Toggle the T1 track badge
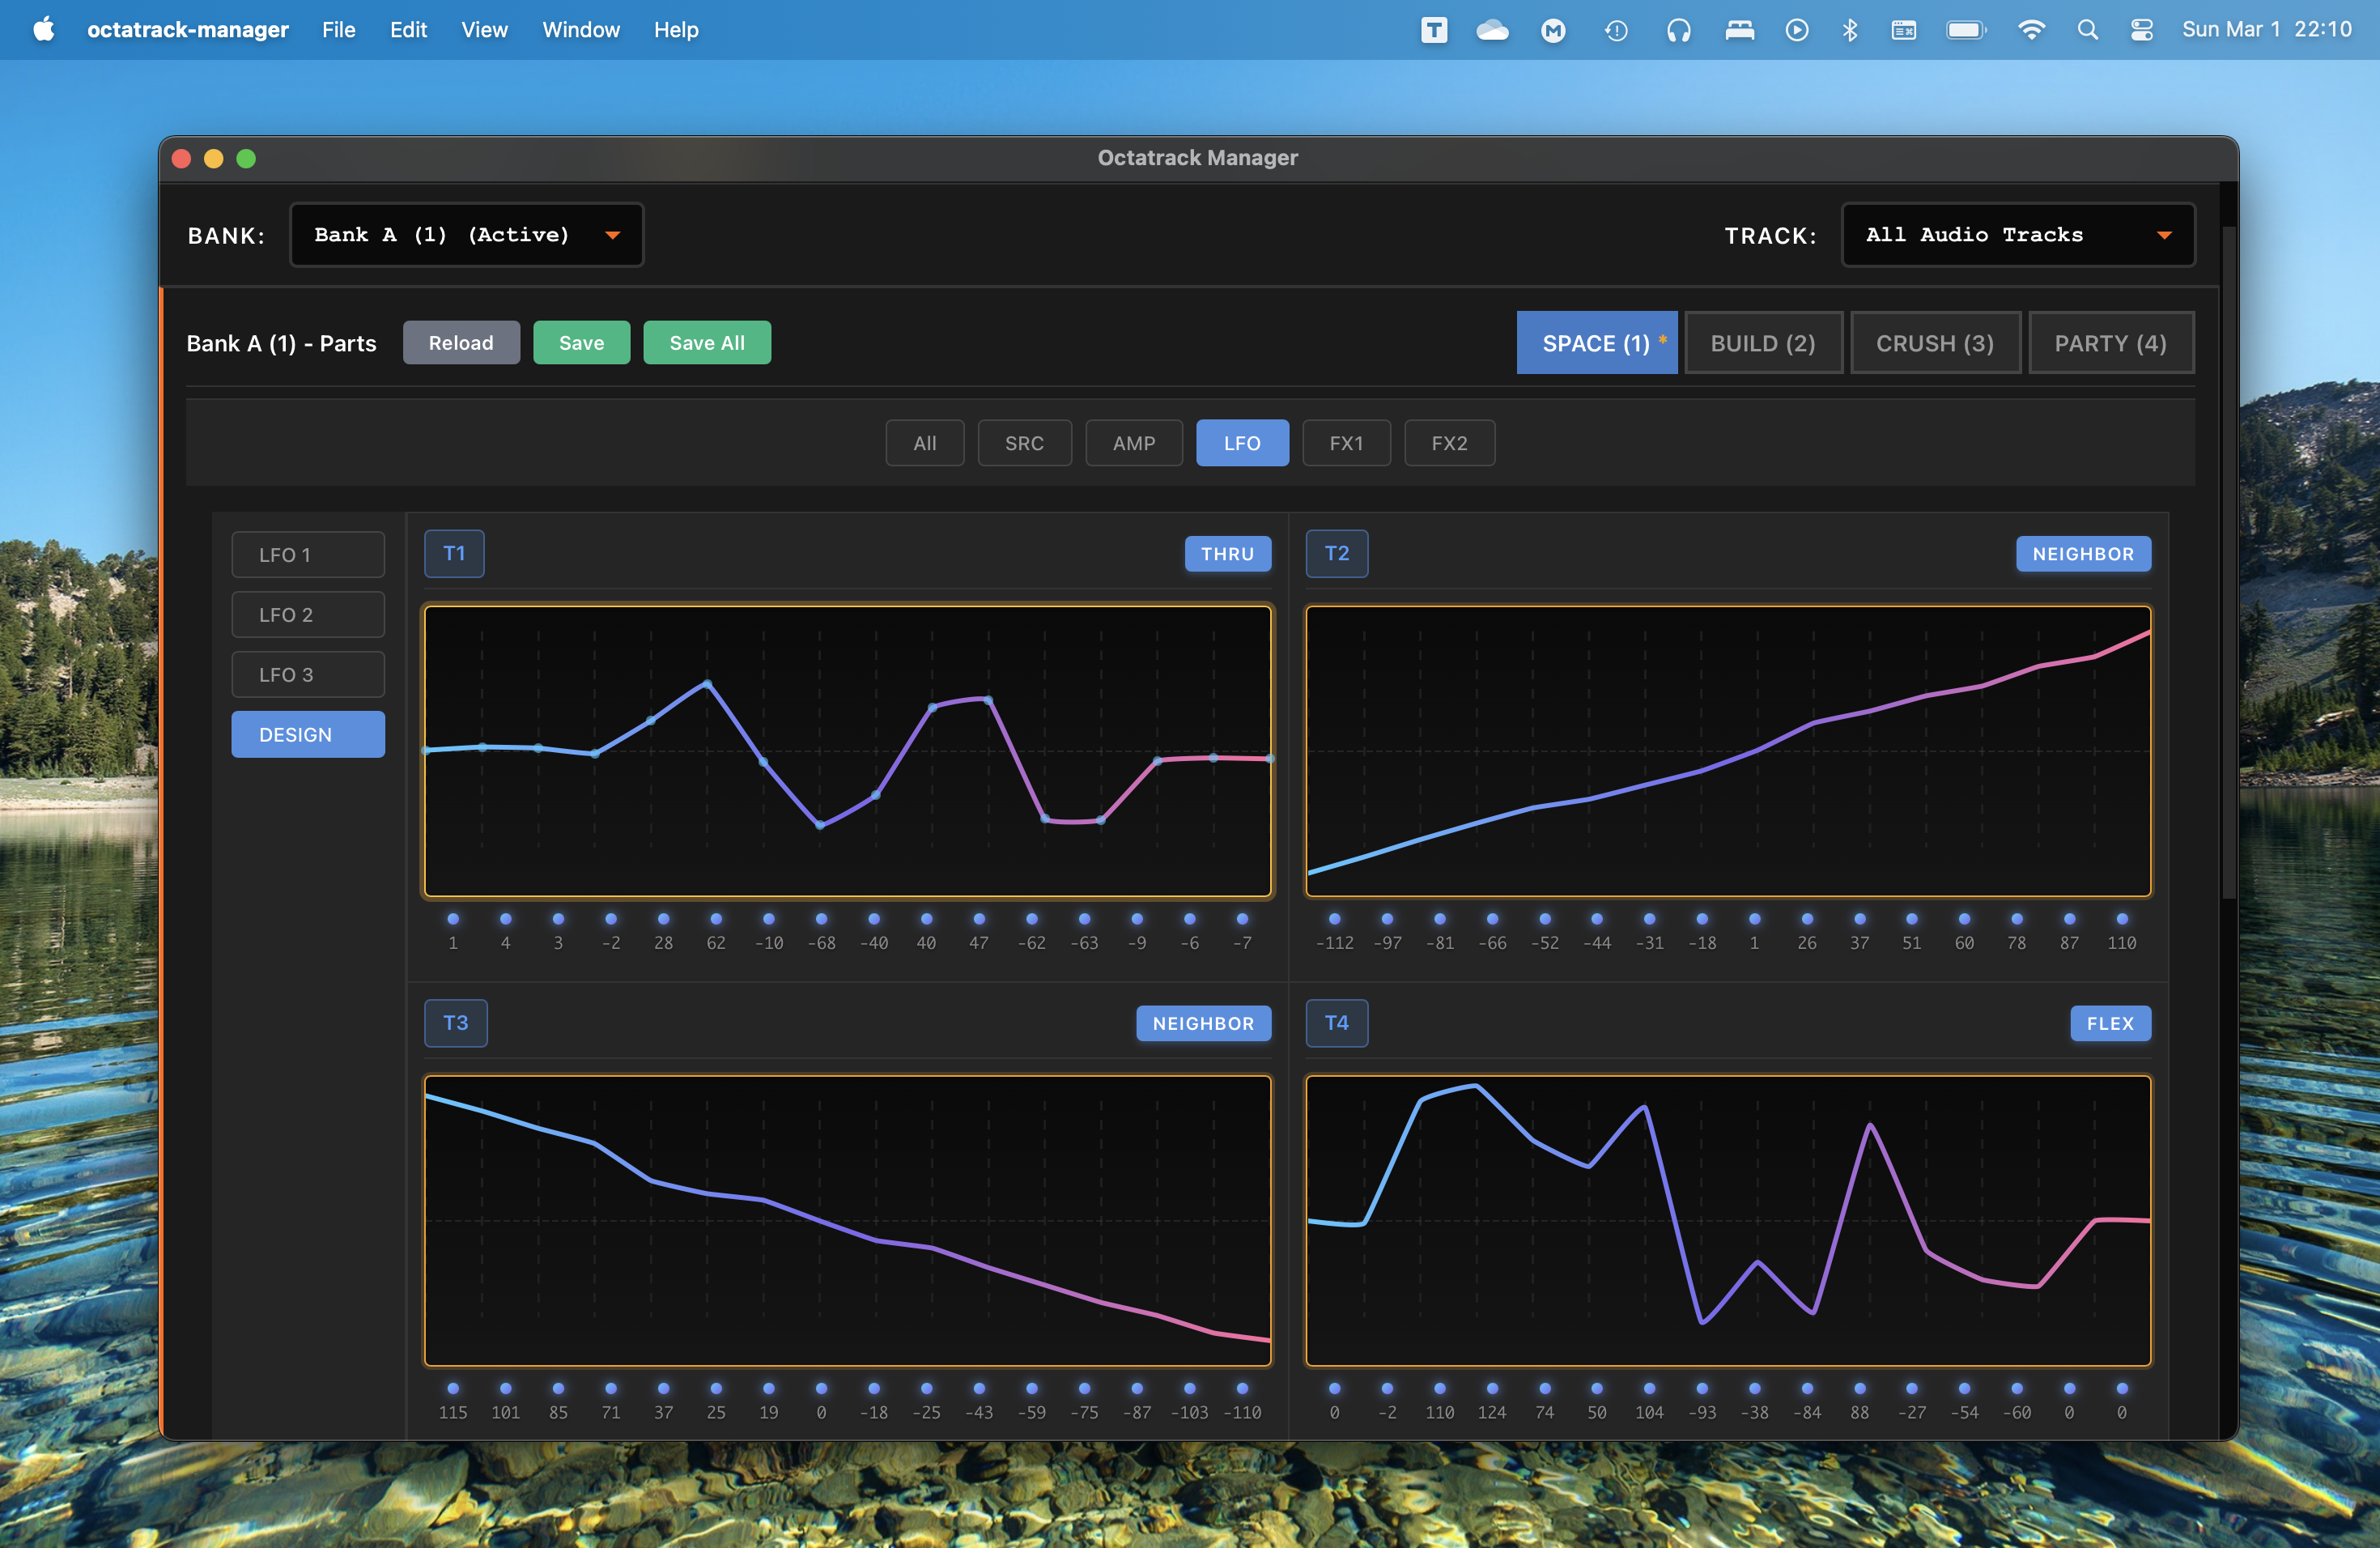Image resolution: width=2380 pixels, height=1548 pixels. point(454,553)
